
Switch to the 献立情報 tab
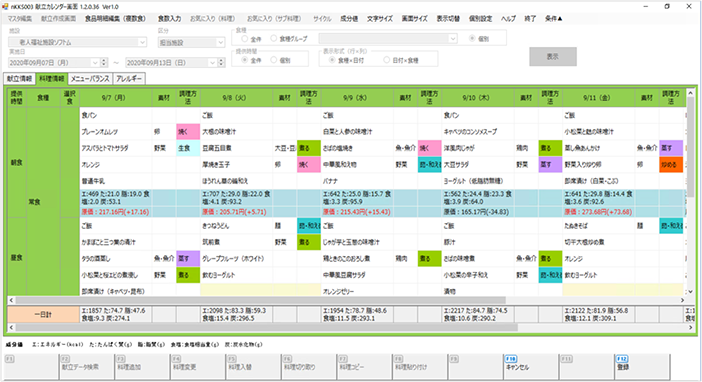click(20, 79)
